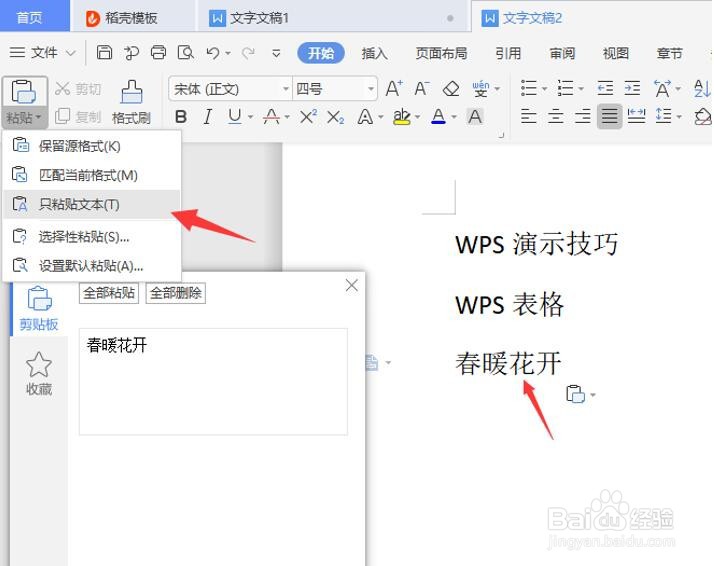Click the 春暖花开 line in document
714x566 pixels.
509,364
